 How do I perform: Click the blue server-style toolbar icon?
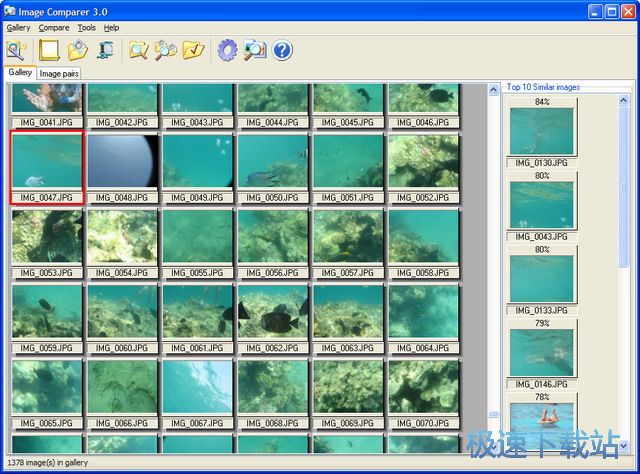[x=104, y=50]
